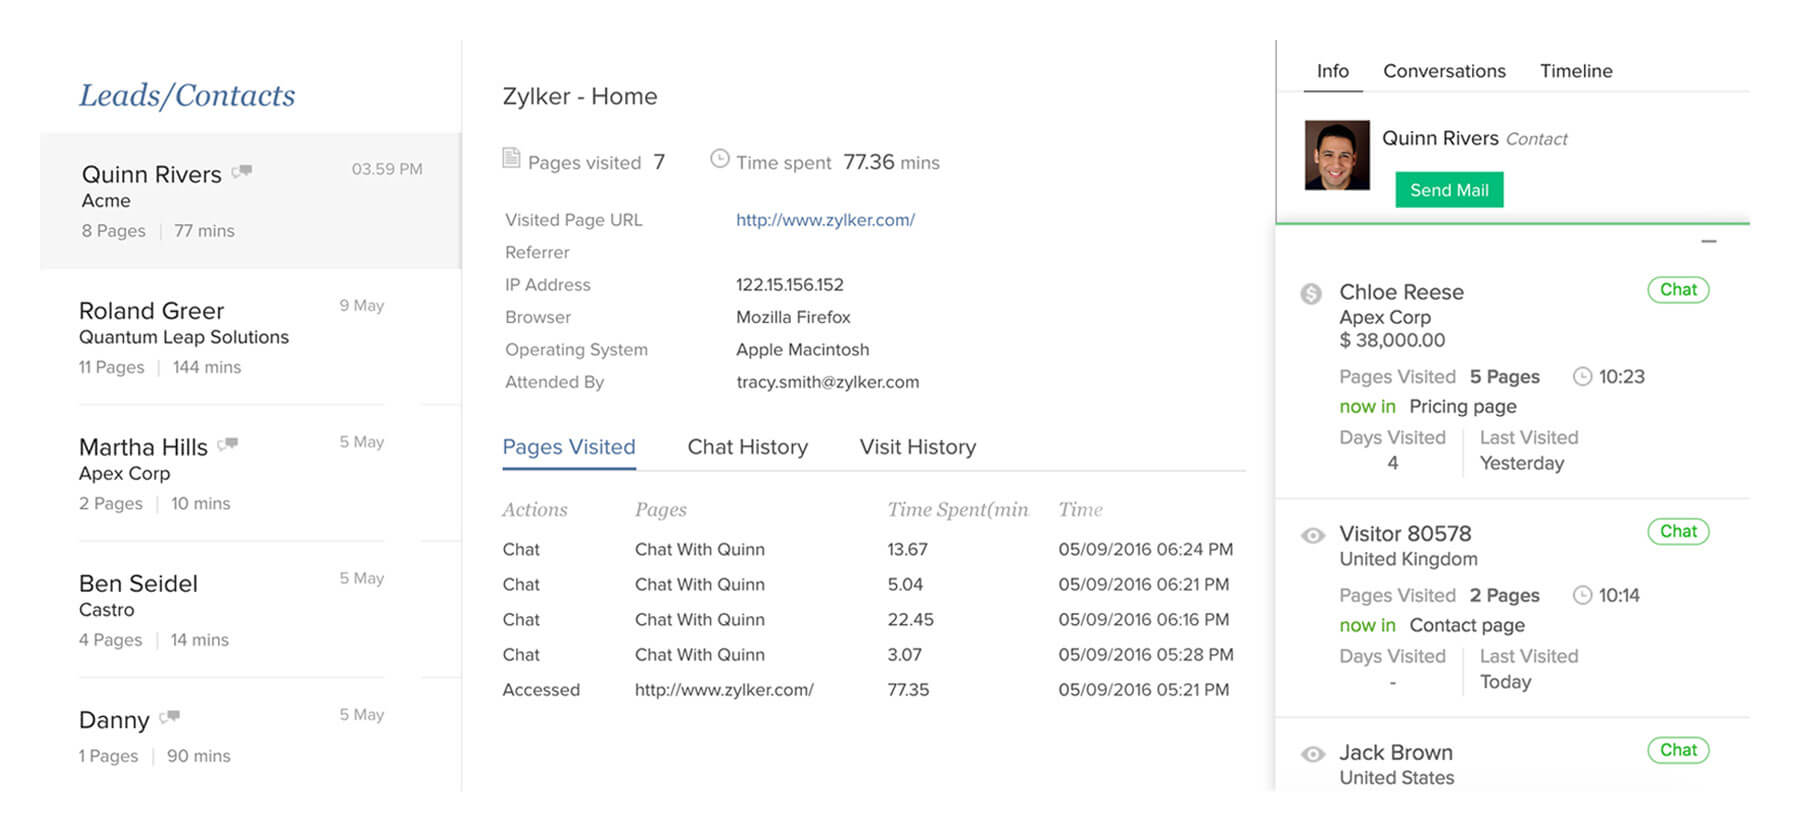Viewport: 1800px width, 830px height.
Task: Switch to the Chat History tab
Action: pyautogui.click(x=747, y=447)
